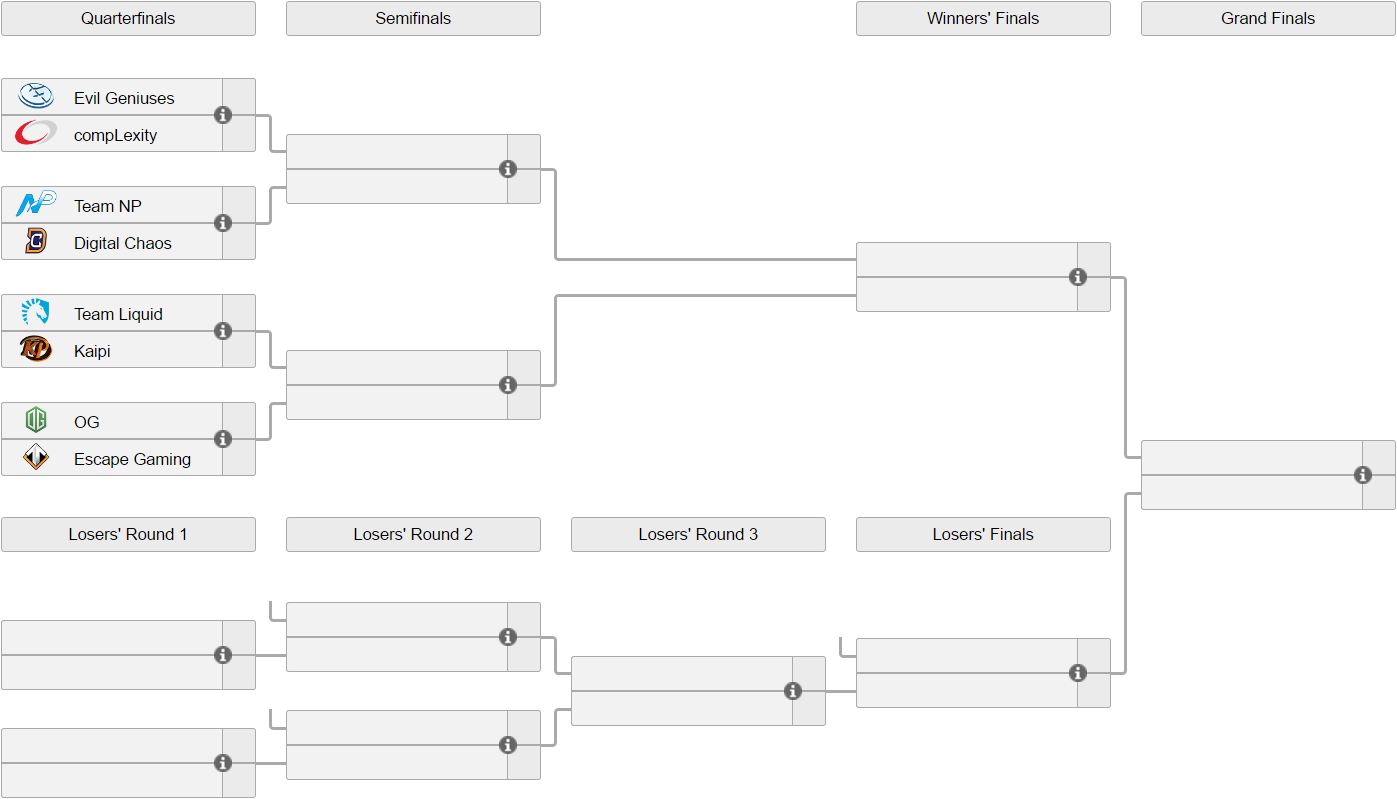Click the Quarterfinals column header
This screenshot has height=799, width=1397.
[x=128, y=18]
